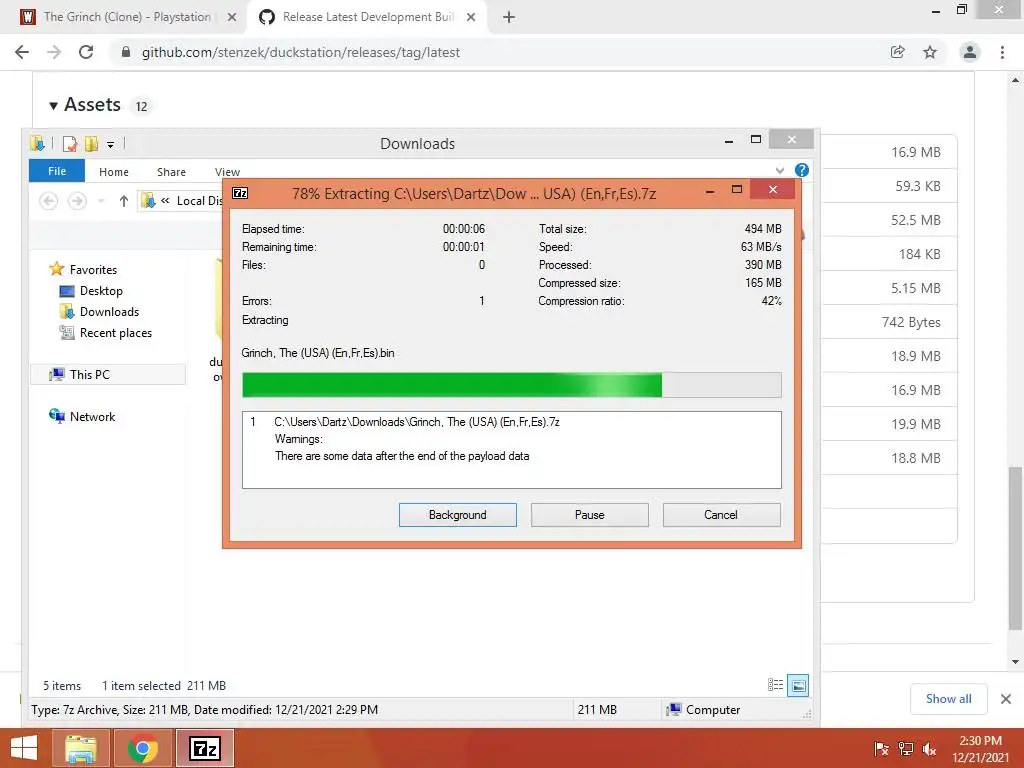Click New folder icon in quick access toolbar
This screenshot has width=1024, height=768.
91,144
